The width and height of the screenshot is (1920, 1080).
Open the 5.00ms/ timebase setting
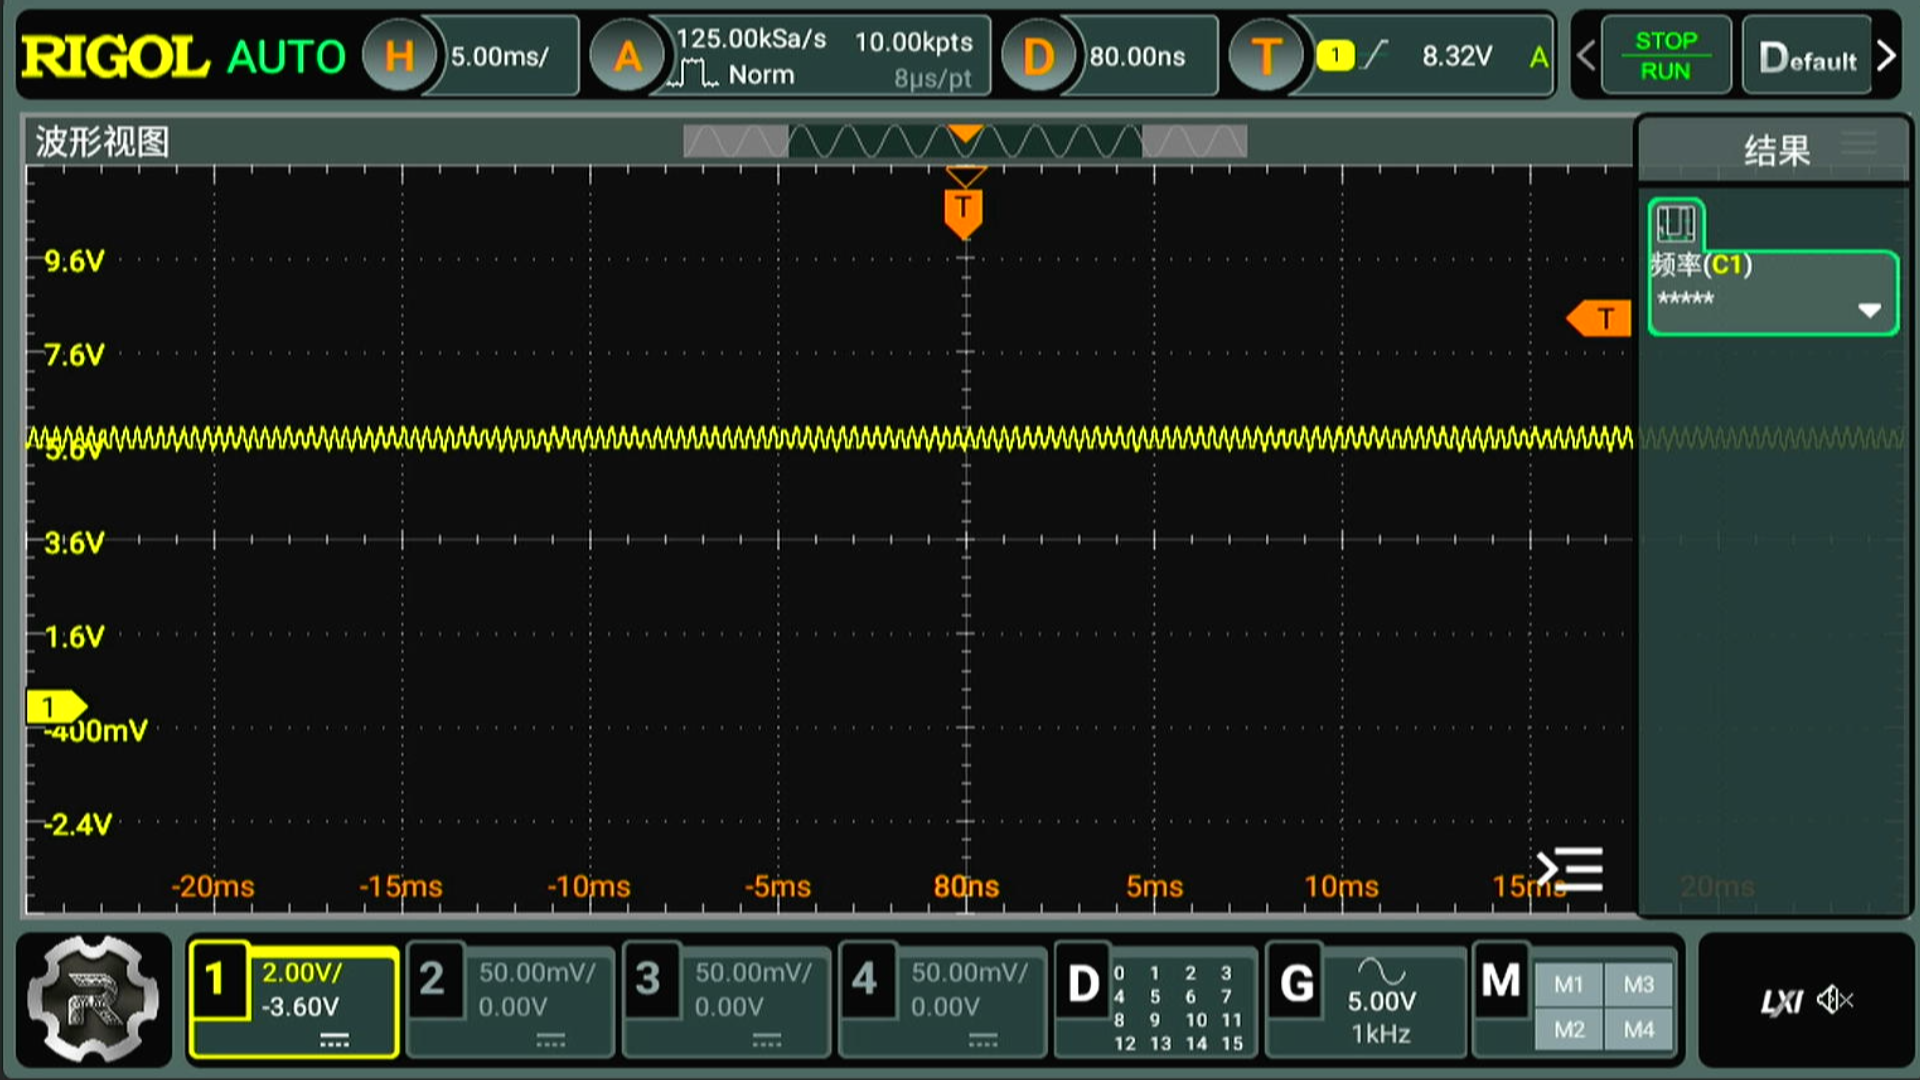[x=500, y=56]
